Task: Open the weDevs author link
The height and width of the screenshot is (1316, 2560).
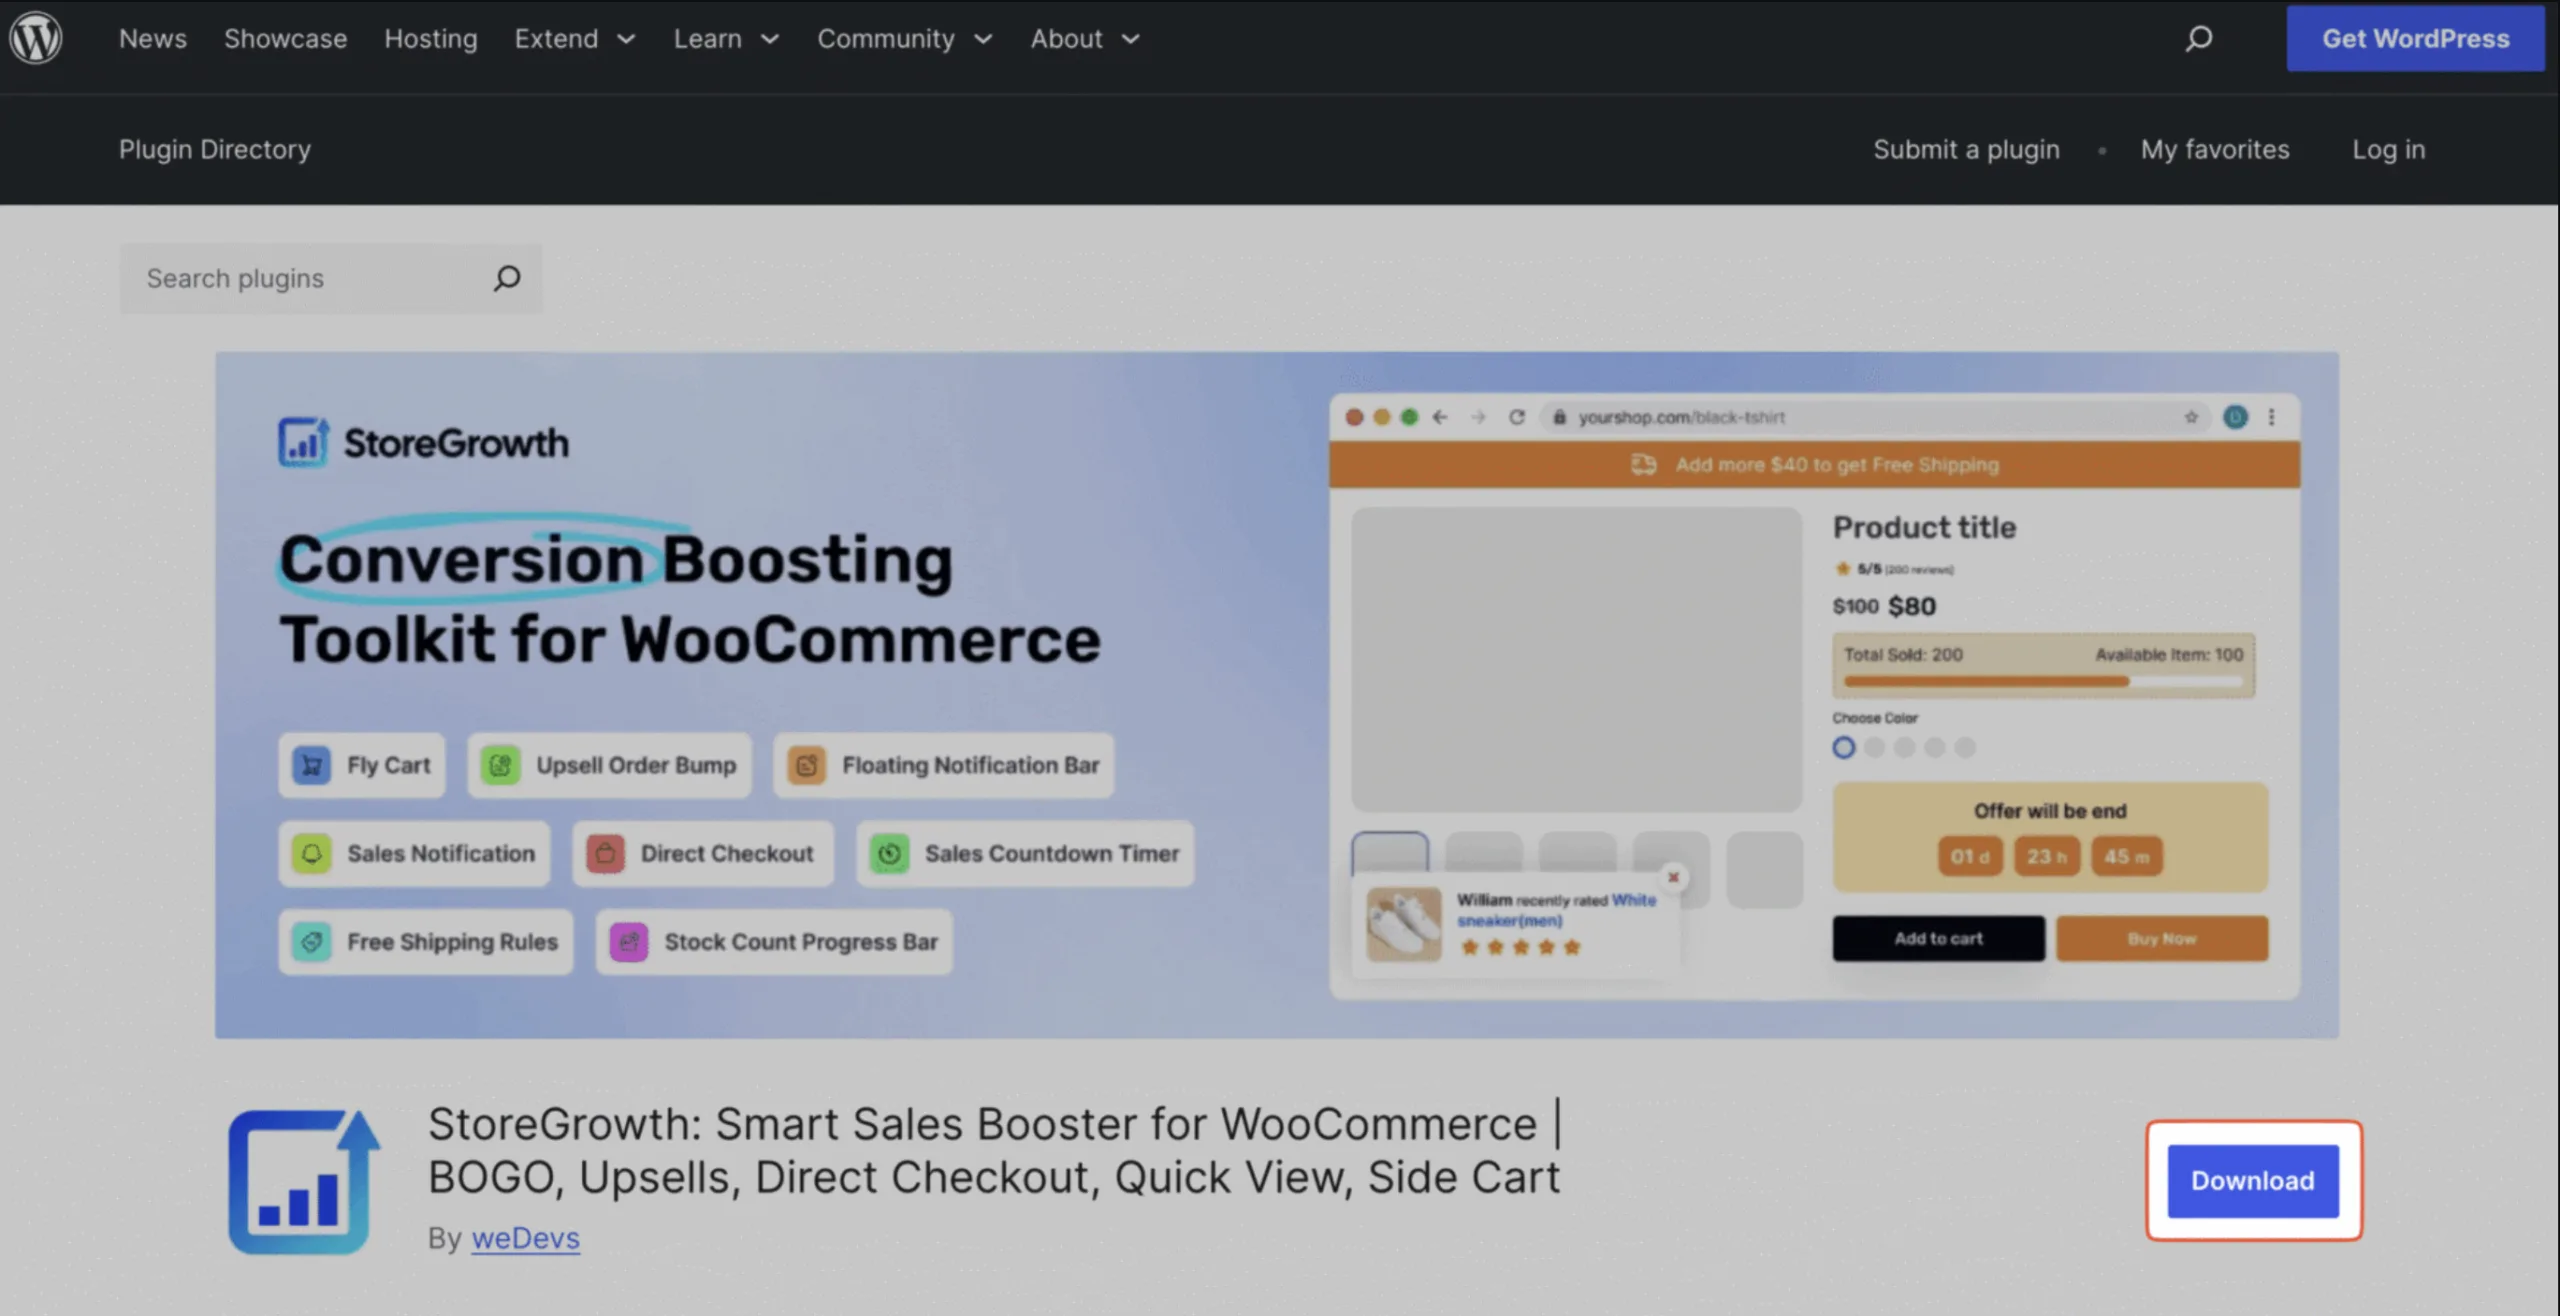Action: (526, 1238)
